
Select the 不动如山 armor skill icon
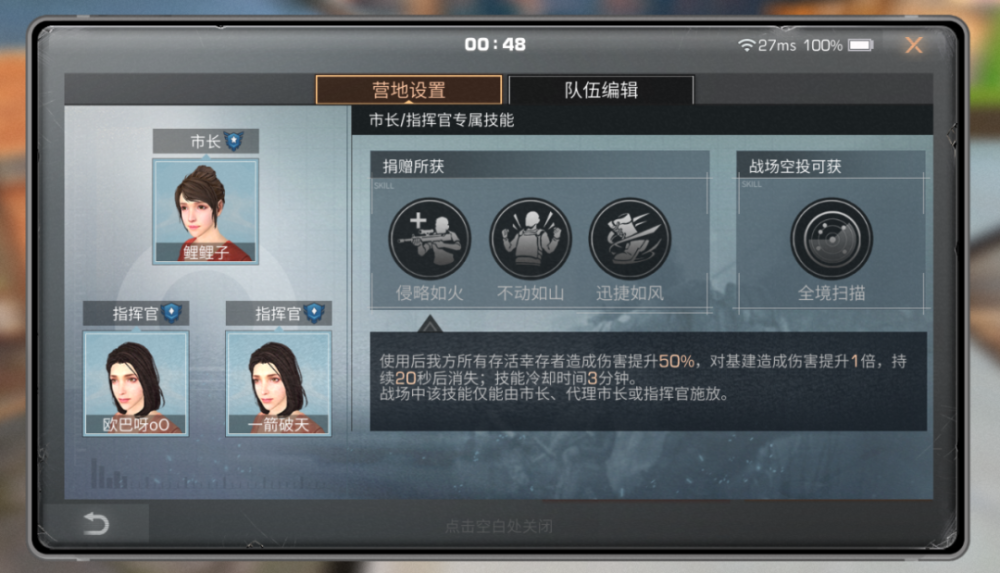tap(530, 239)
